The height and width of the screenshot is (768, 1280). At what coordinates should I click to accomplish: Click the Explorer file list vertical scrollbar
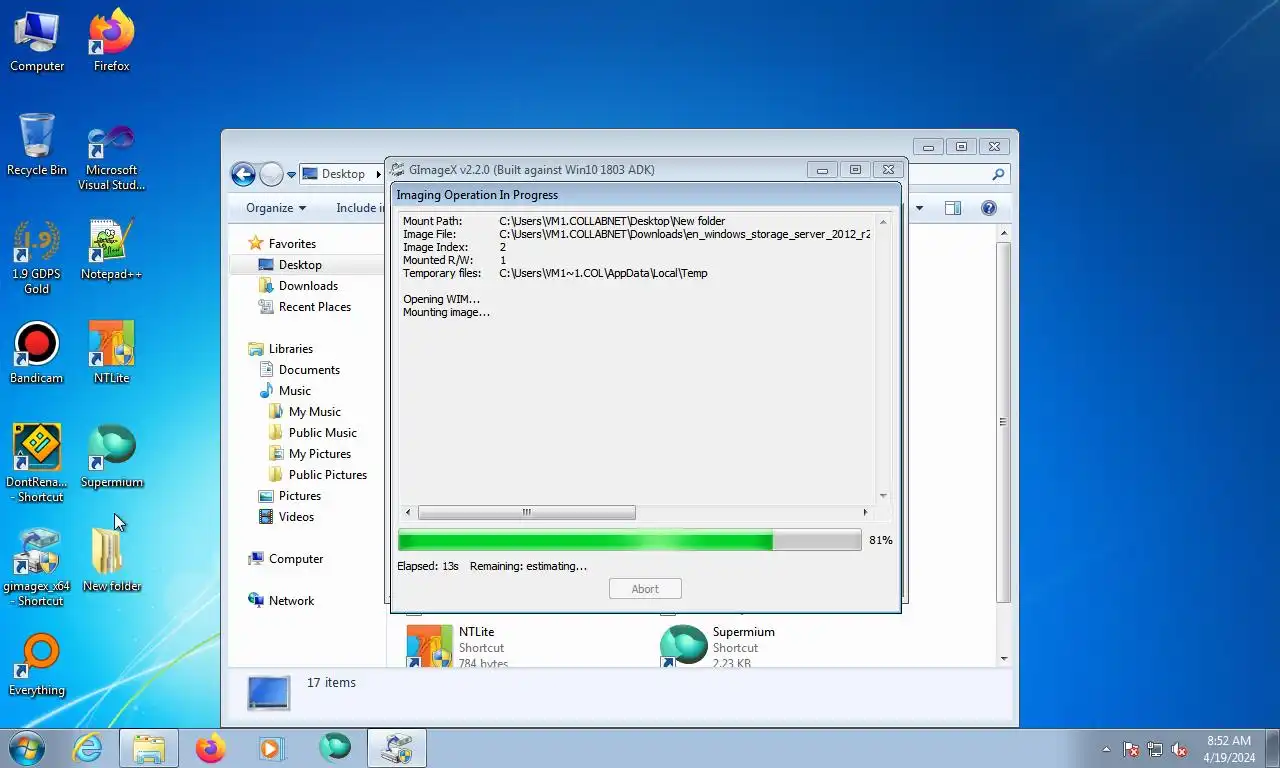point(1003,422)
